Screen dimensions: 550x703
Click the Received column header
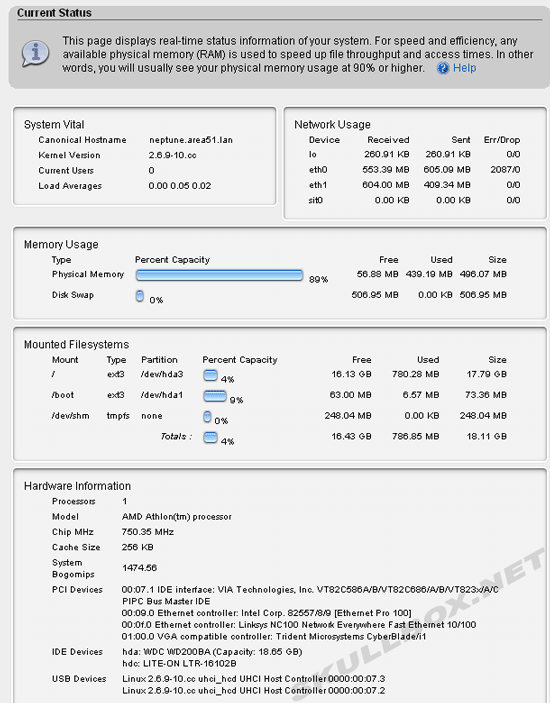point(388,140)
